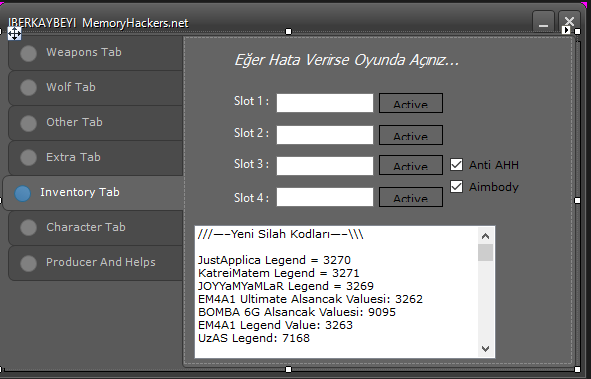Open the Character Tab
This screenshot has width=591, height=379.
tap(96, 228)
